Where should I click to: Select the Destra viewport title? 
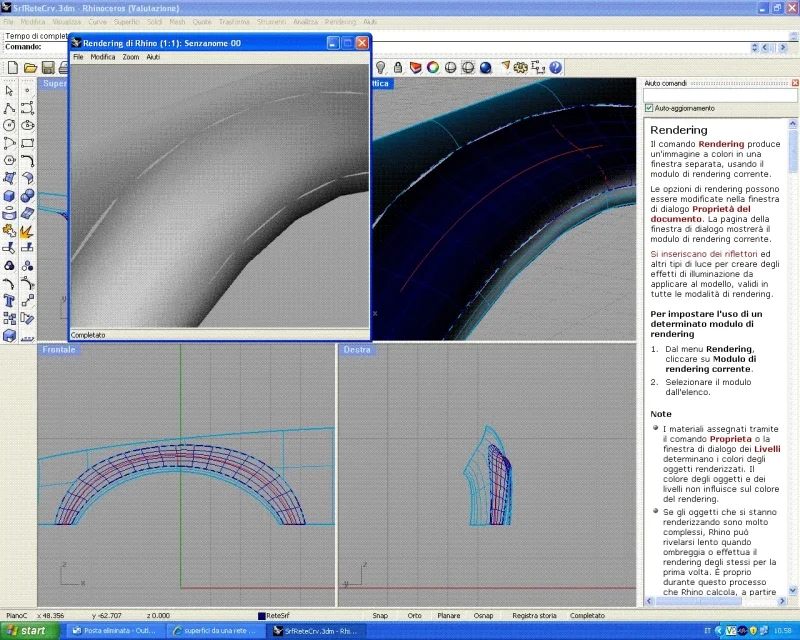click(357, 350)
